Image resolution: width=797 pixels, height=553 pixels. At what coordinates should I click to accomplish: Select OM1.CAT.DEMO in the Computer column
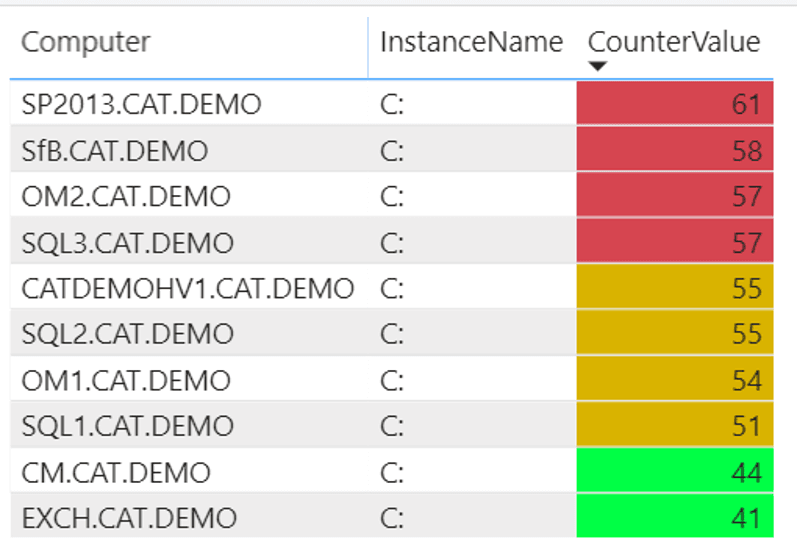click(x=126, y=381)
